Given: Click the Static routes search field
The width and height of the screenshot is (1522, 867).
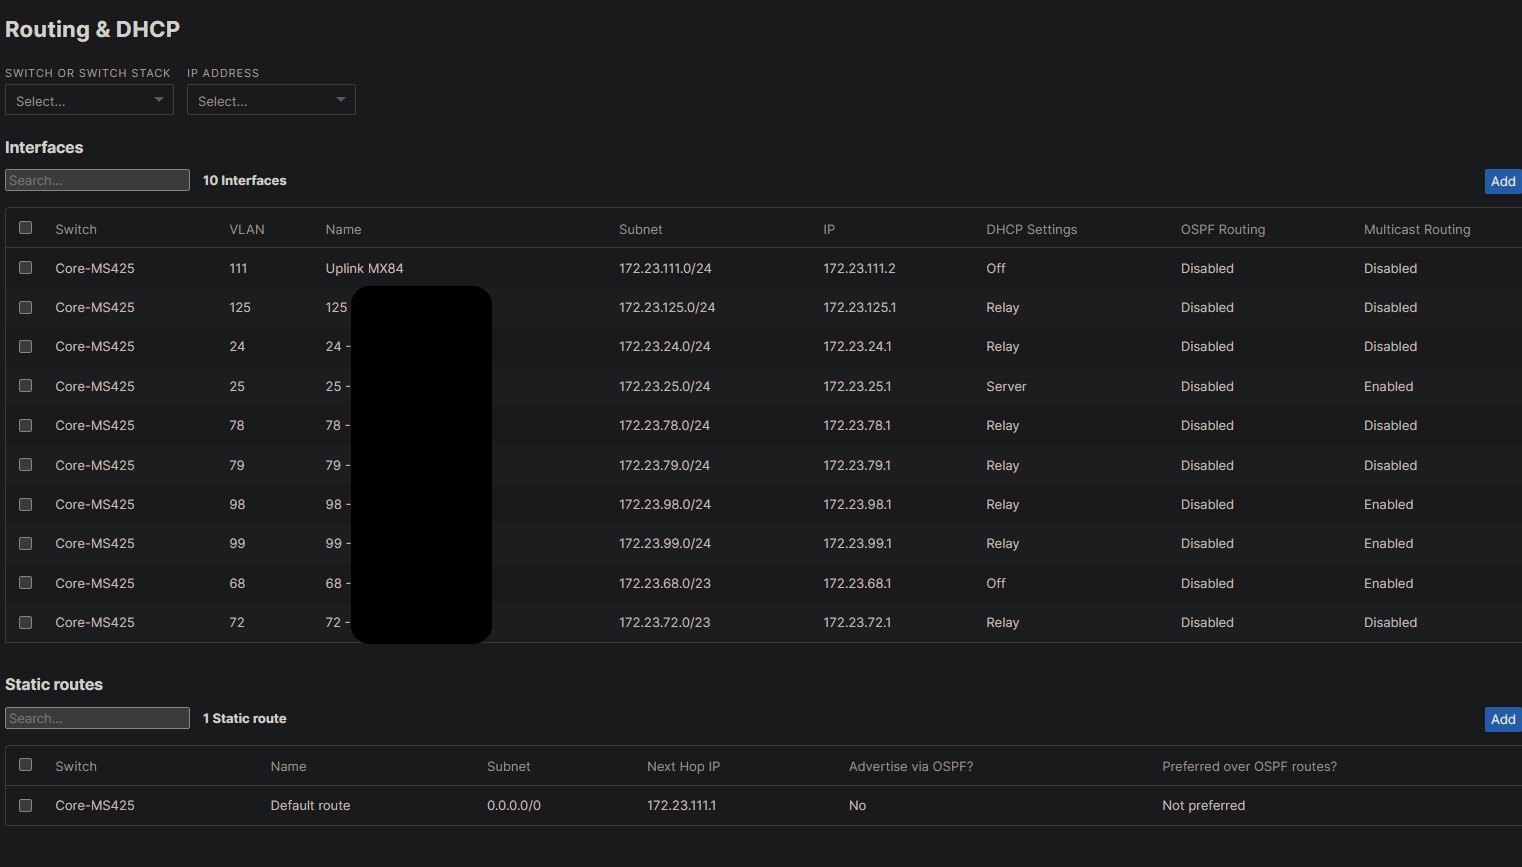Looking at the screenshot, I should (x=97, y=717).
